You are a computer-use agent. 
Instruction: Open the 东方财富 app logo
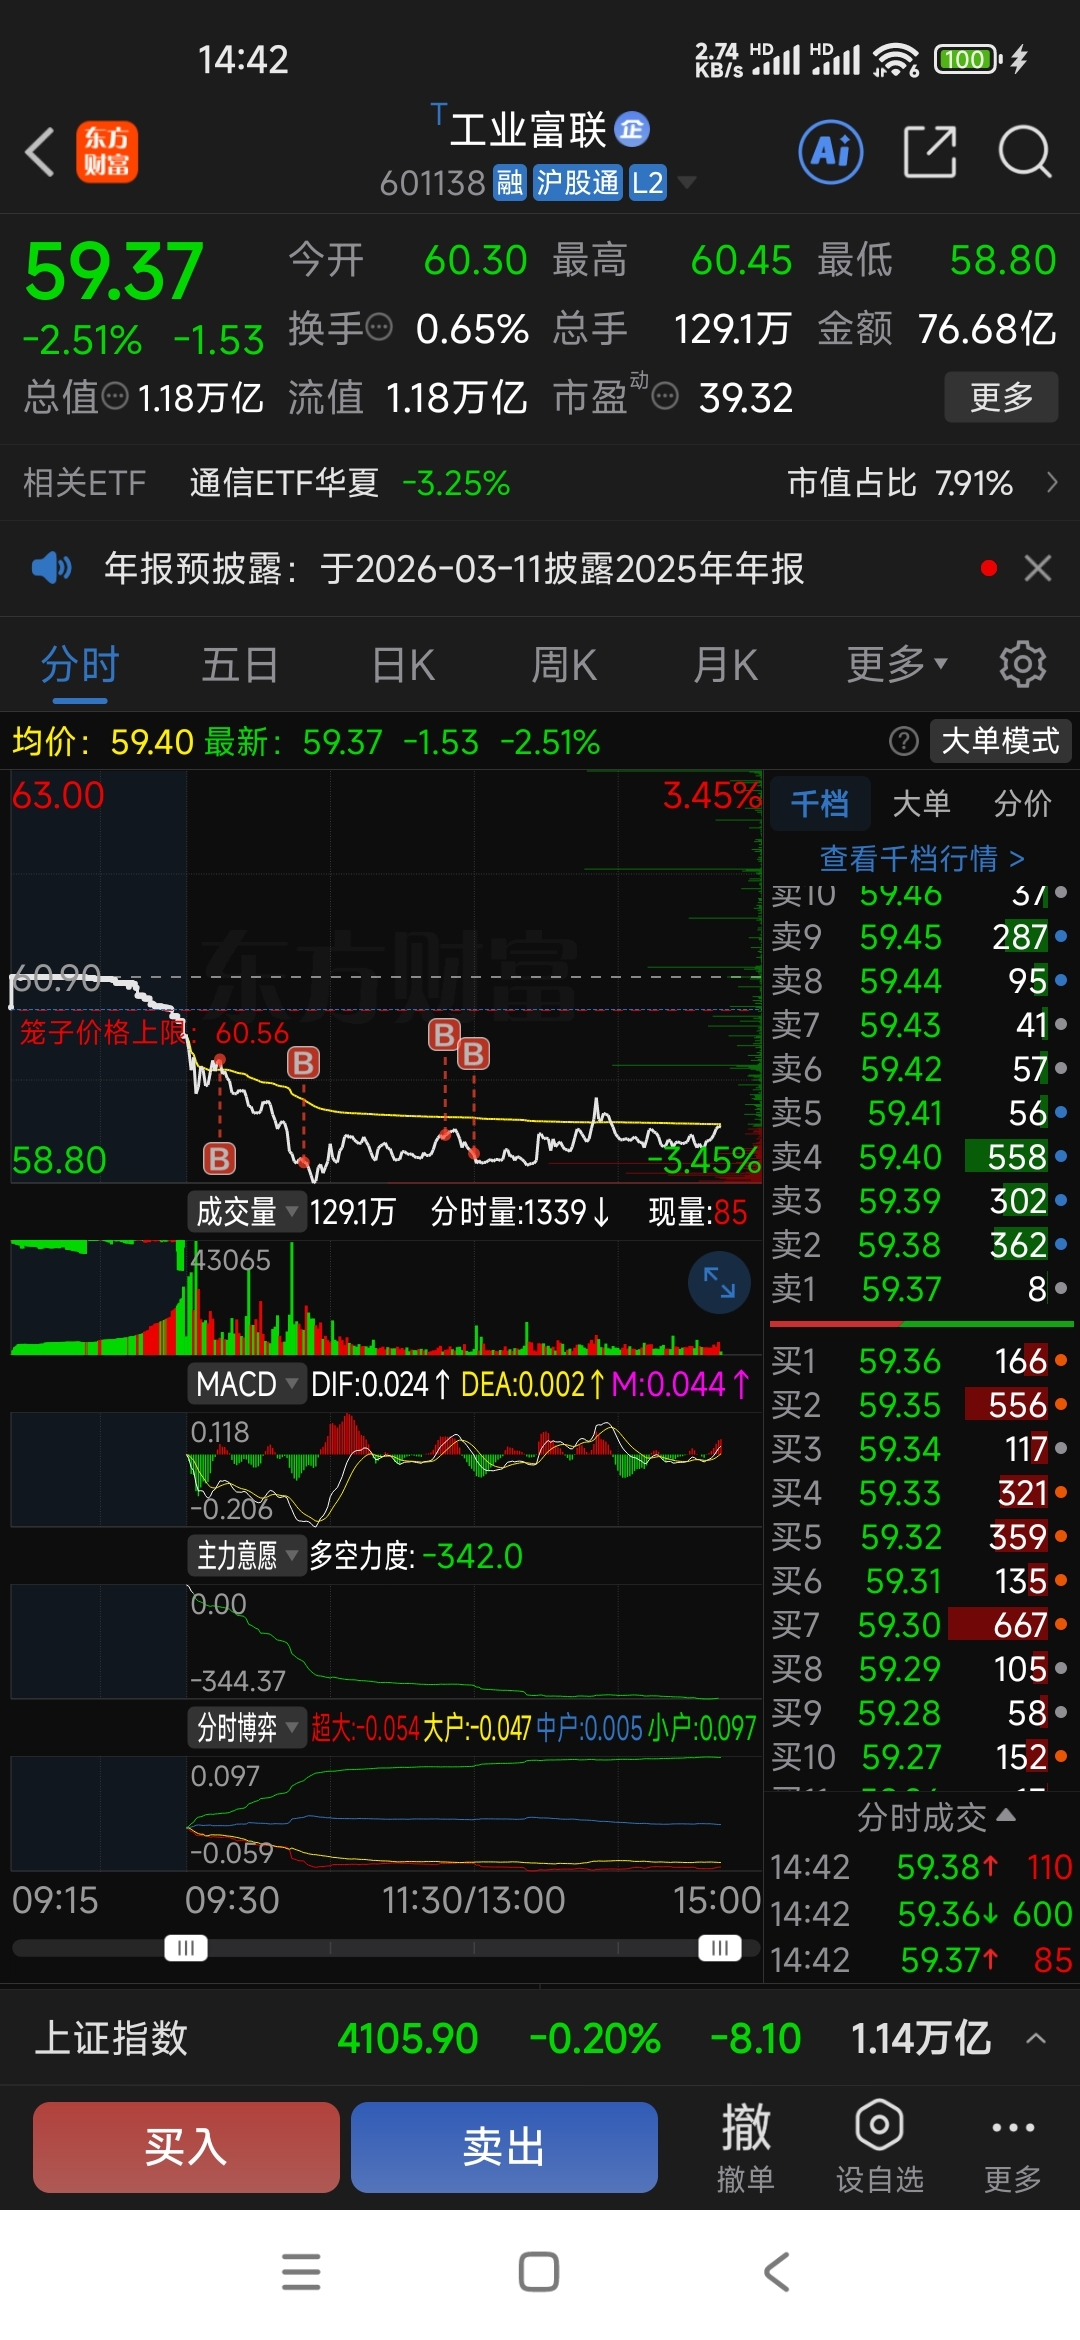point(107,152)
